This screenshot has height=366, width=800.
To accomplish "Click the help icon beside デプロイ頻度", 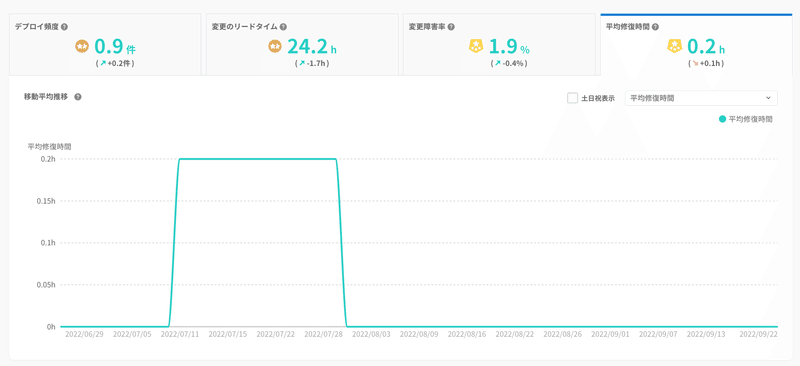I will (x=64, y=27).
